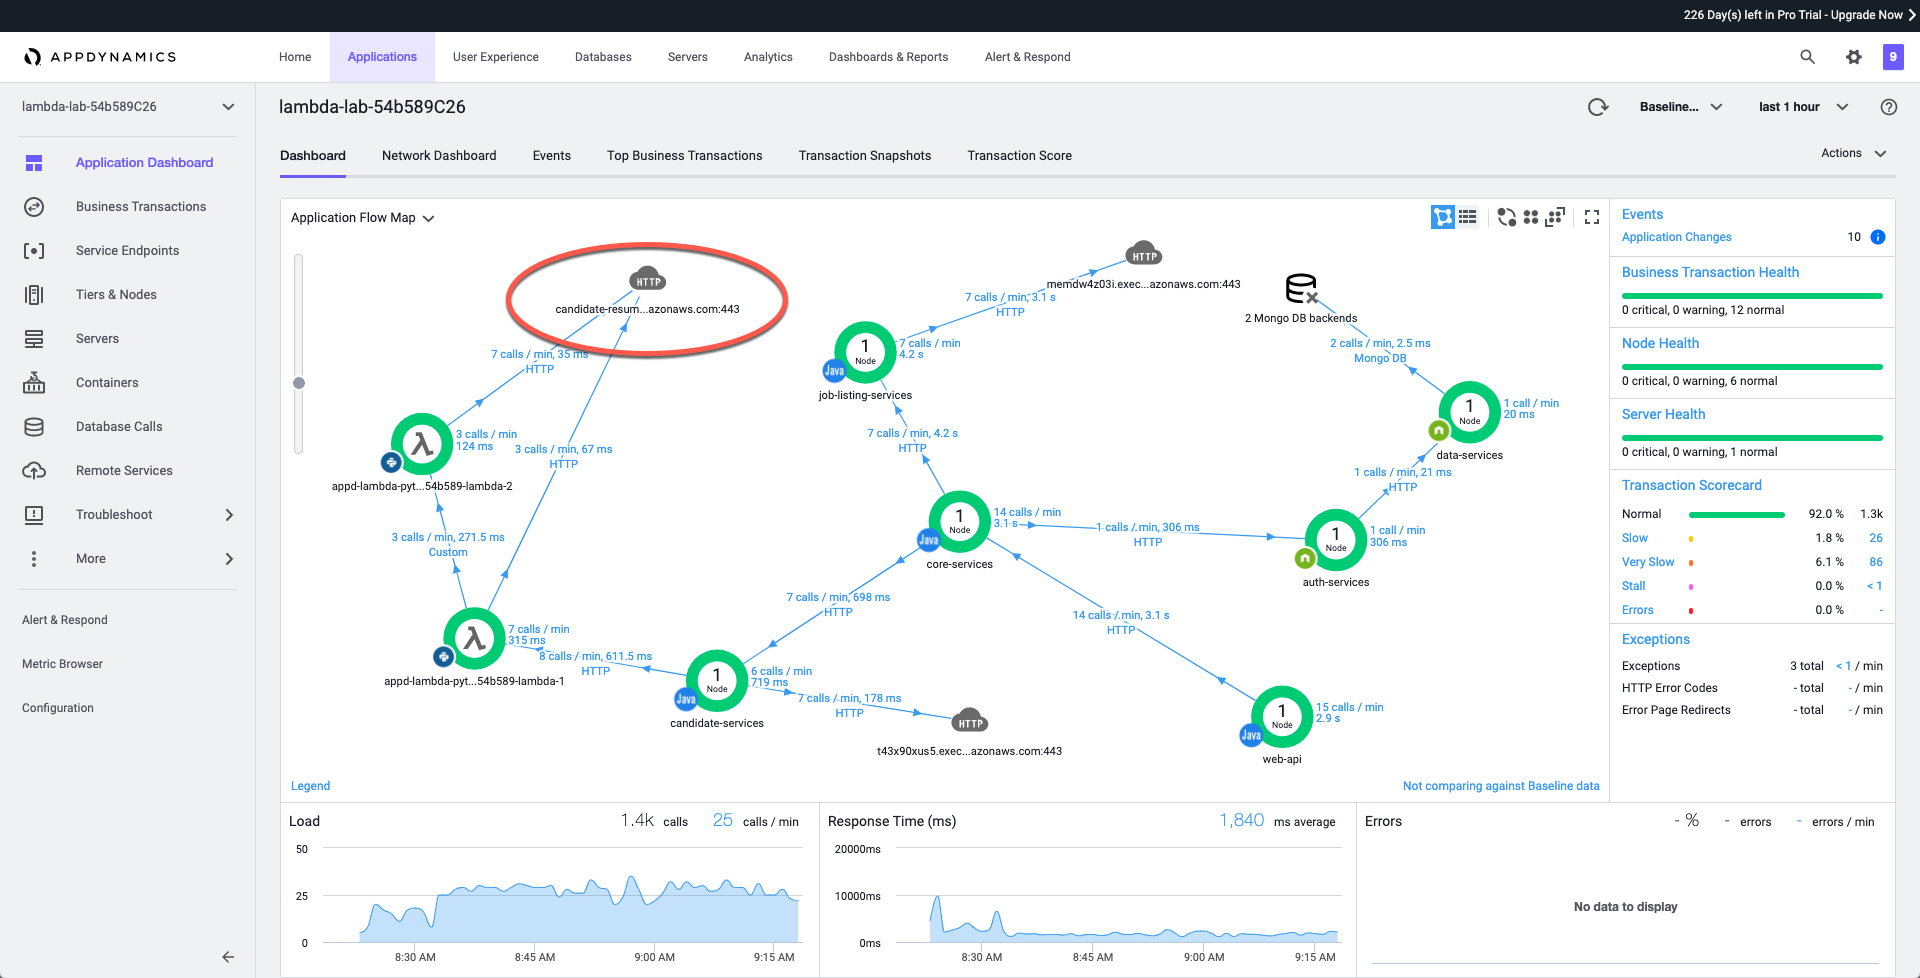Collapse the left sidebar arrow

click(228, 957)
